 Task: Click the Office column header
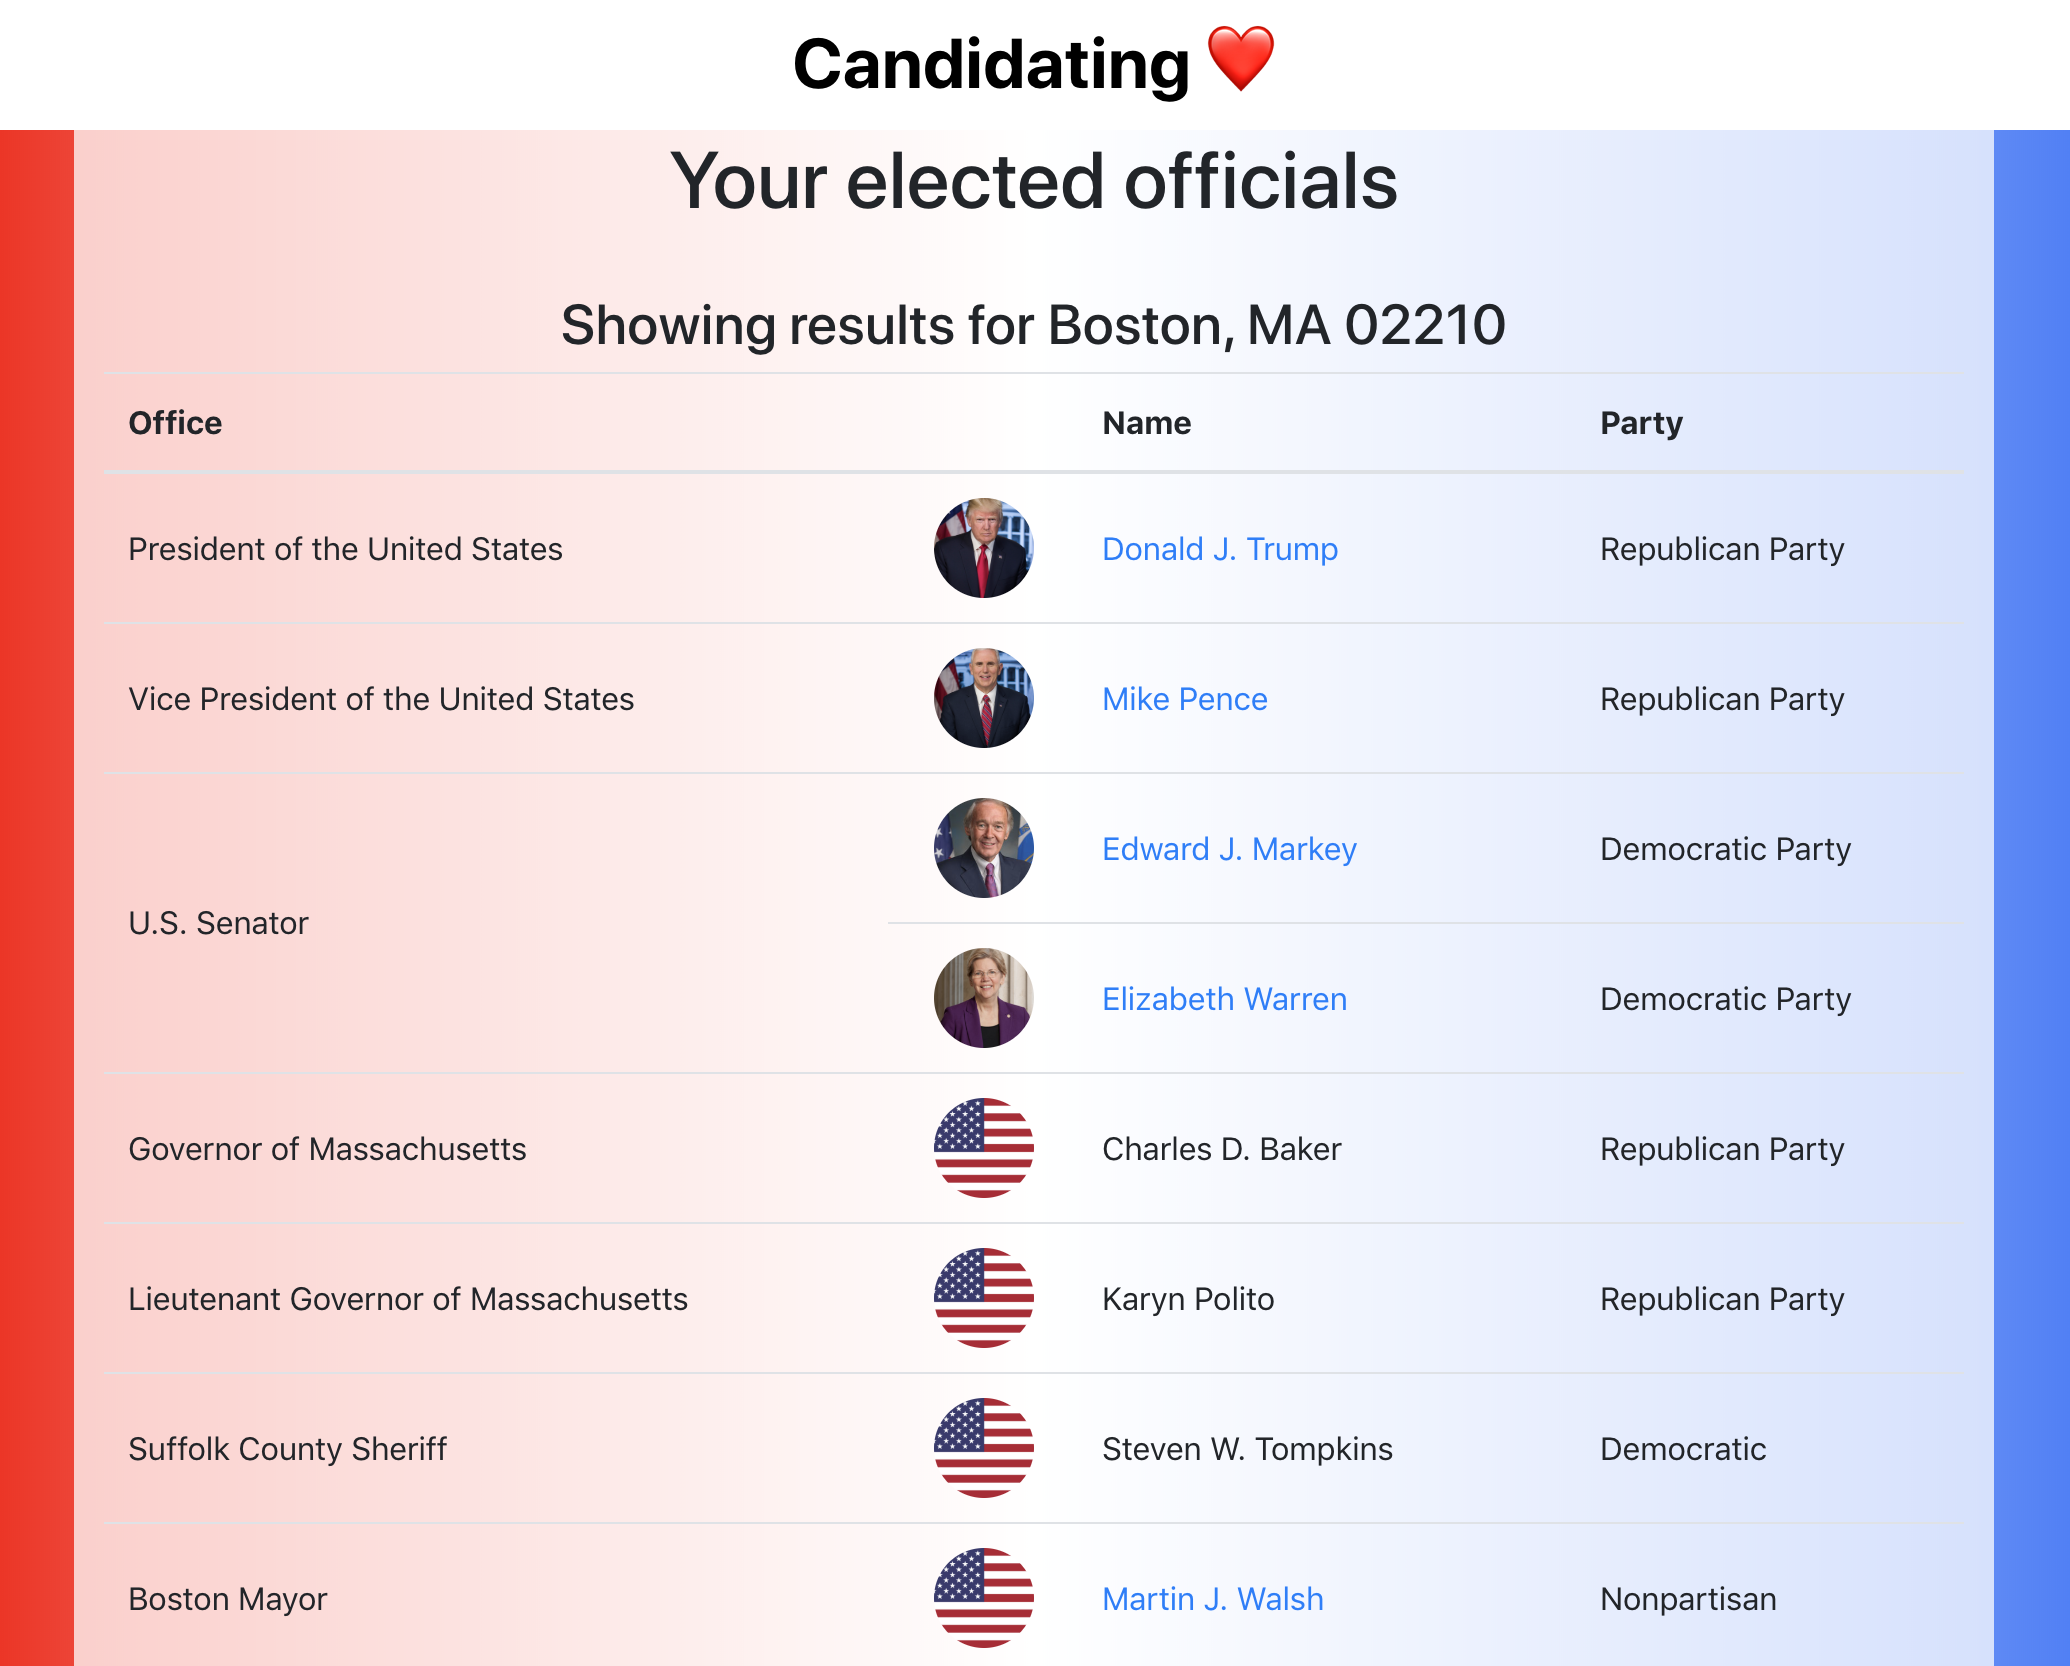click(175, 423)
